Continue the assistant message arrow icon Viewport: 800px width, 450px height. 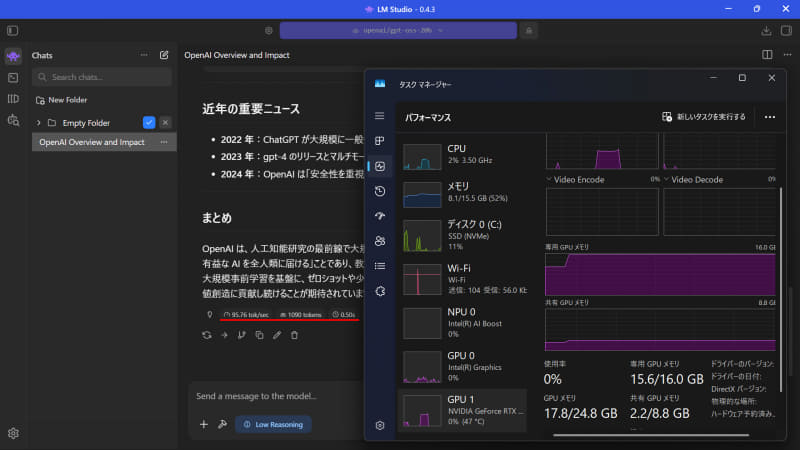tap(224, 335)
